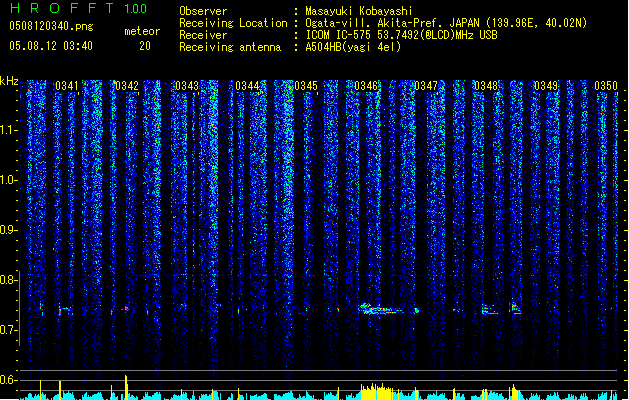Viewport: 629px width, 400px height.
Task: Click the Receiver value ICOM IC-575
Action: point(339,35)
